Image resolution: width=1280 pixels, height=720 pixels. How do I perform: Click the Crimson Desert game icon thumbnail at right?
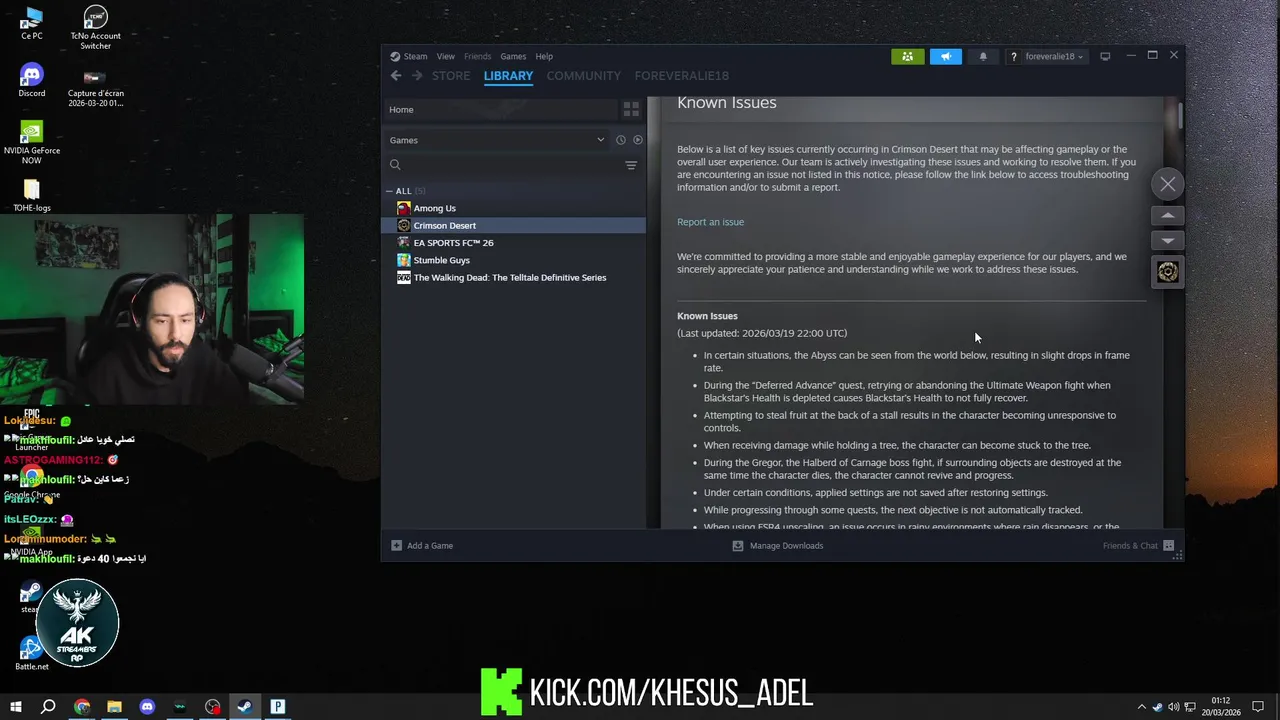pos(1168,272)
